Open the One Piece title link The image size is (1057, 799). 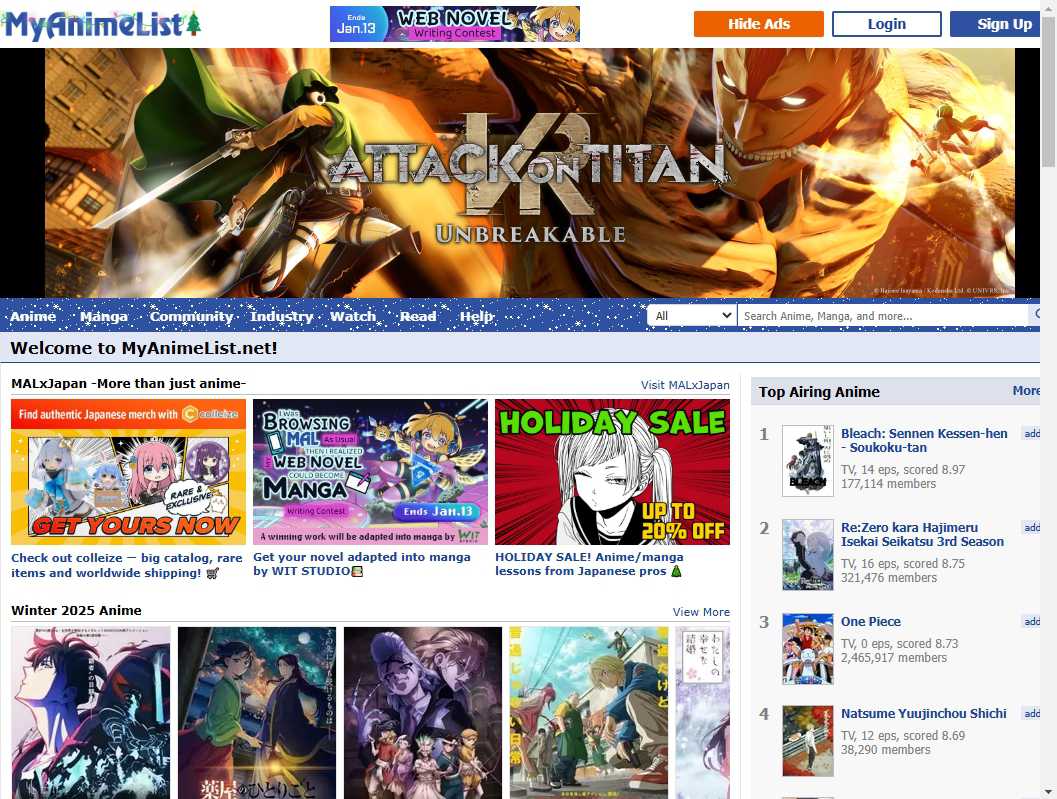[x=870, y=622]
